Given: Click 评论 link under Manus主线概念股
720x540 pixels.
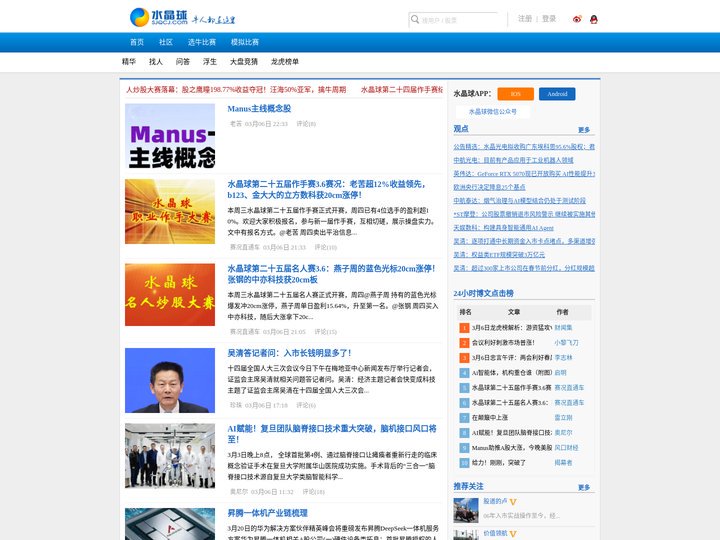Looking at the screenshot, I should [306, 124].
